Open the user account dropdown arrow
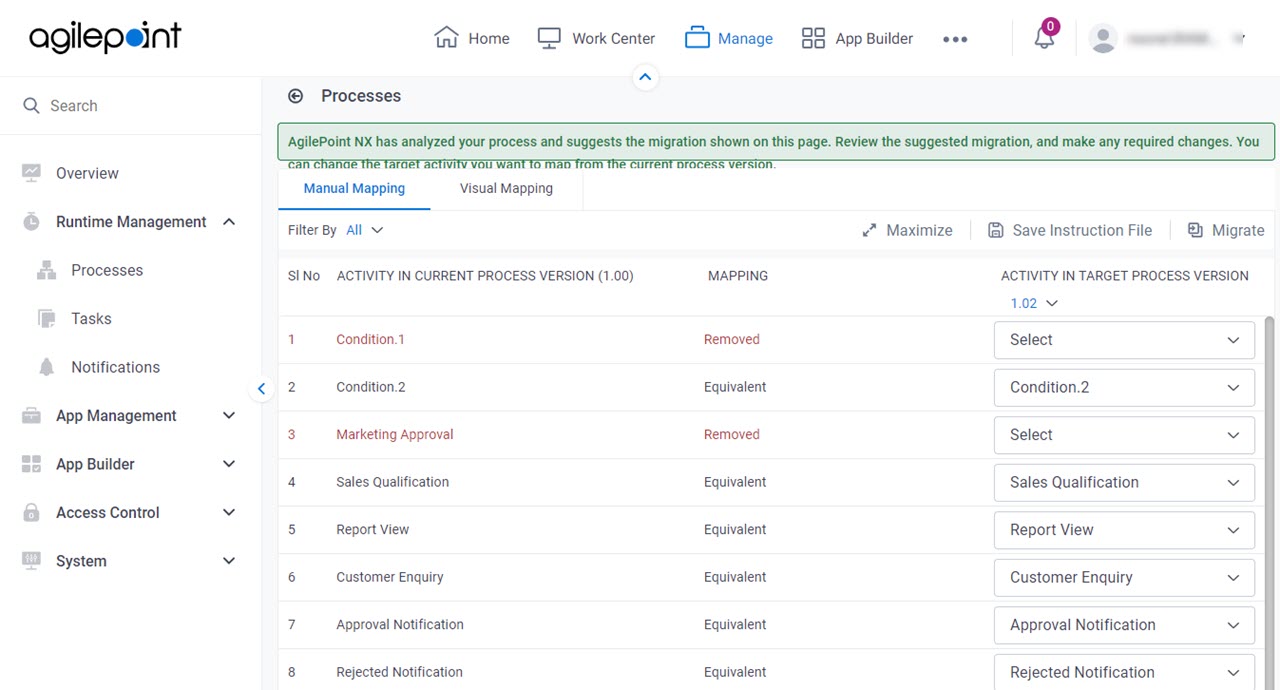1280x690 pixels. (1239, 39)
